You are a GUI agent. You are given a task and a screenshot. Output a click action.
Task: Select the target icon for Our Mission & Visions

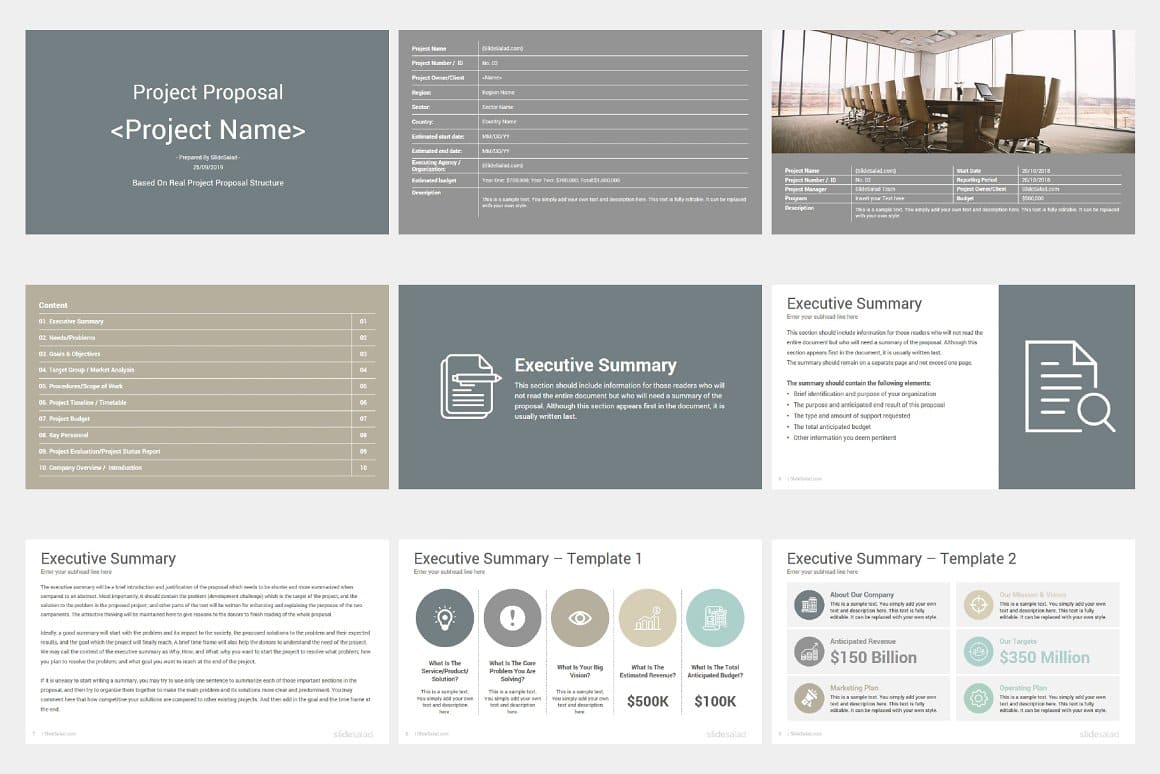[x=976, y=603]
